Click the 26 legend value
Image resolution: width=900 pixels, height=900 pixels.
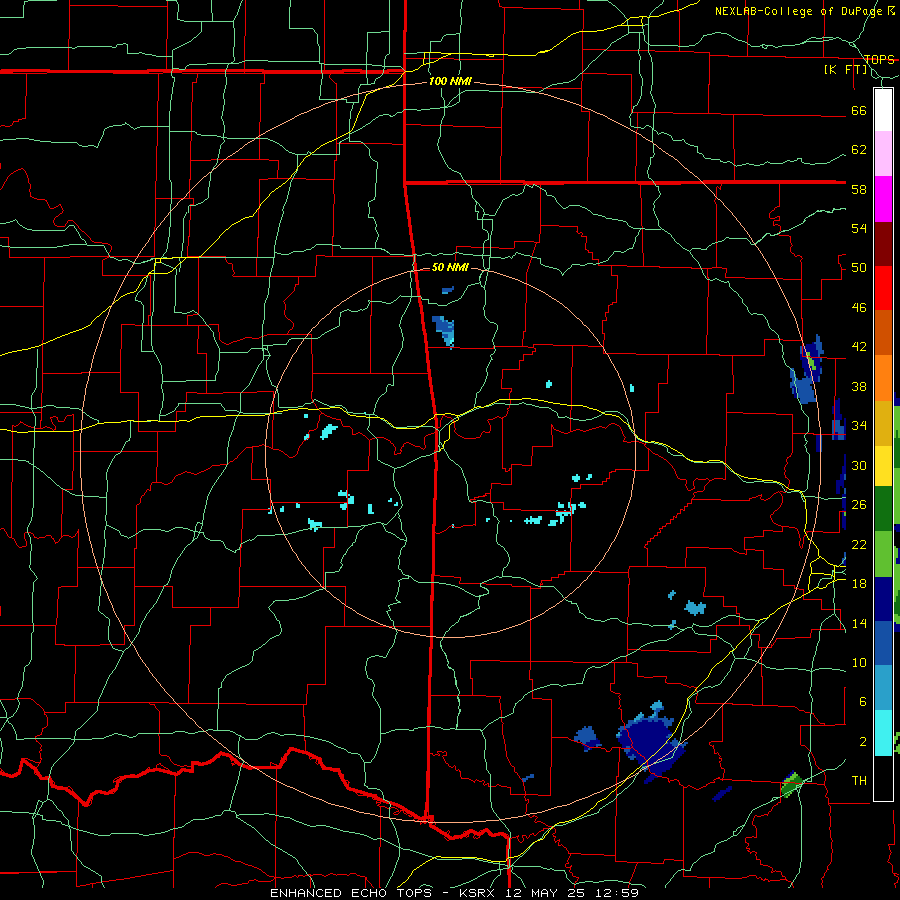pos(859,505)
